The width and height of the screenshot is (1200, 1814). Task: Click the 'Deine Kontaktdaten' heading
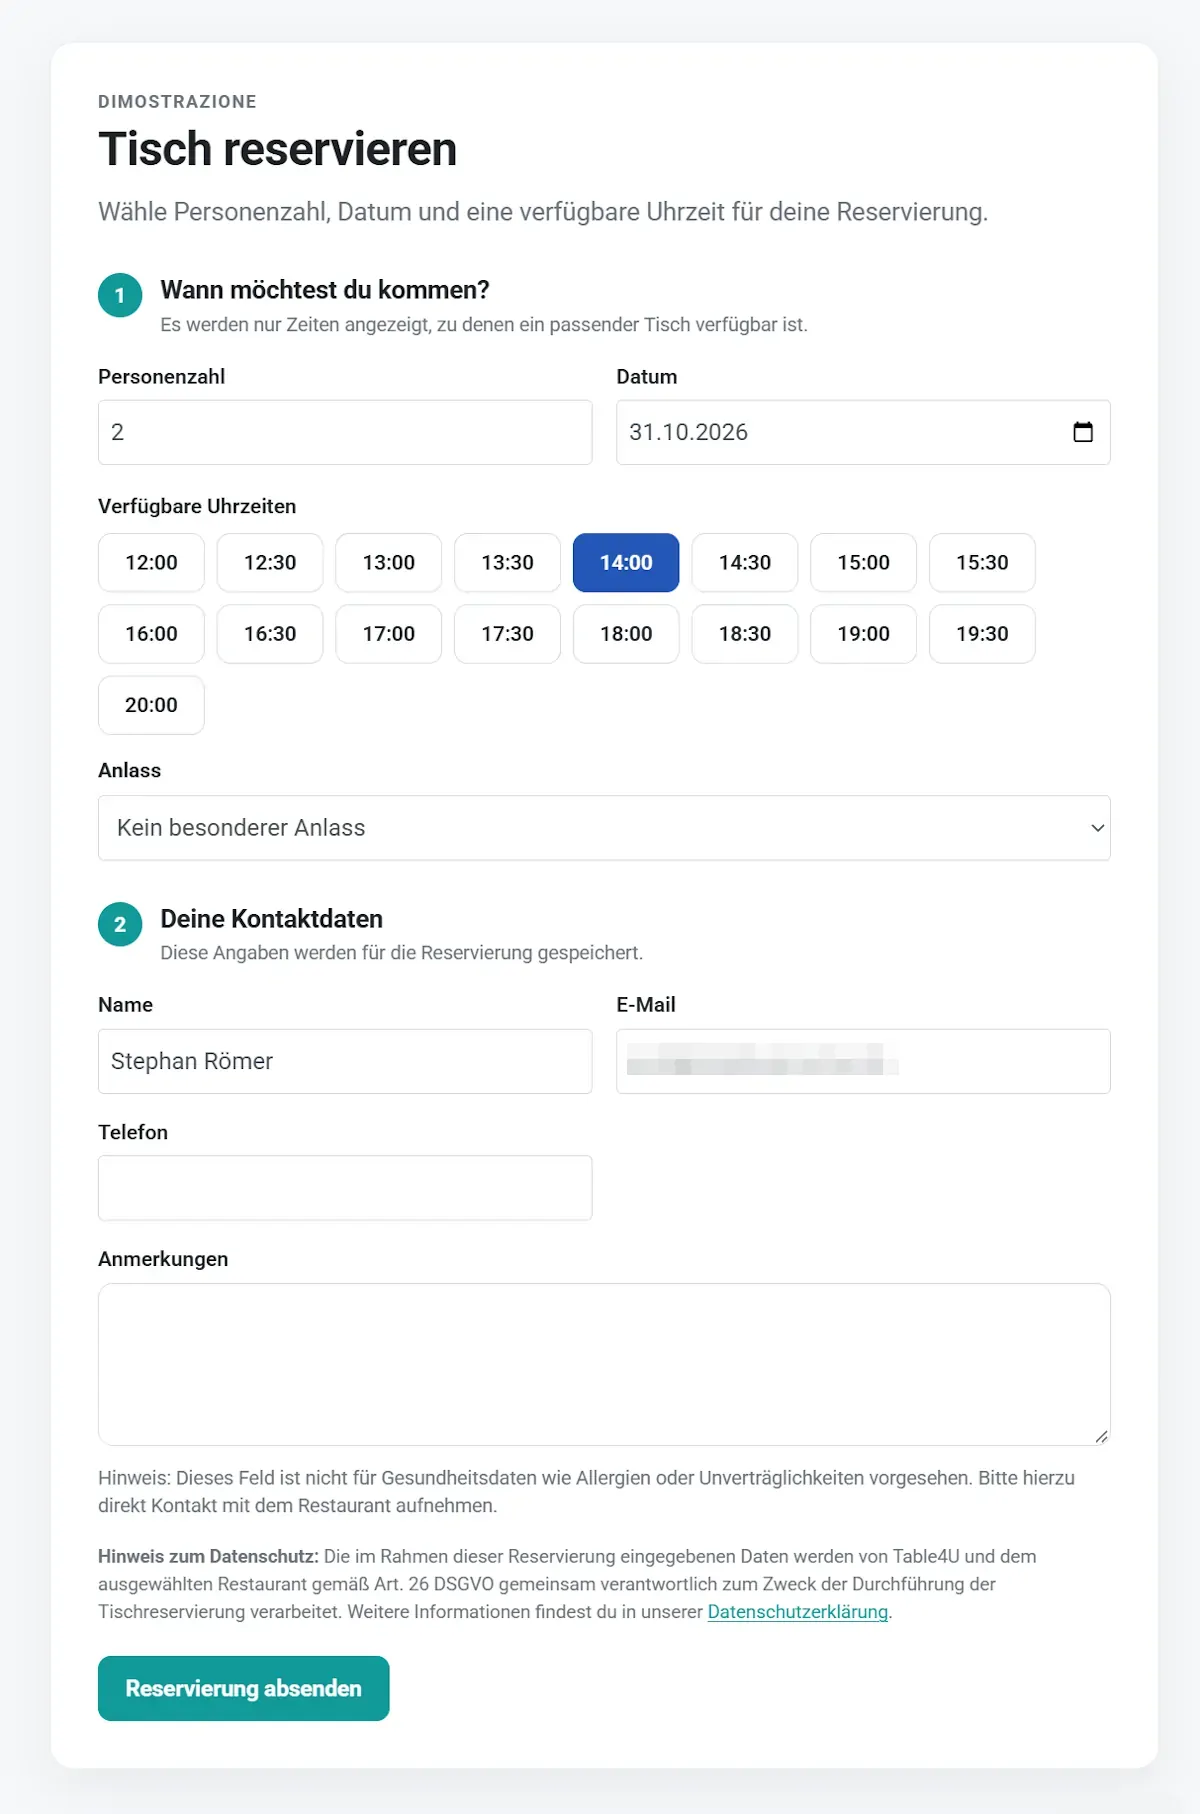pos(272,919)
